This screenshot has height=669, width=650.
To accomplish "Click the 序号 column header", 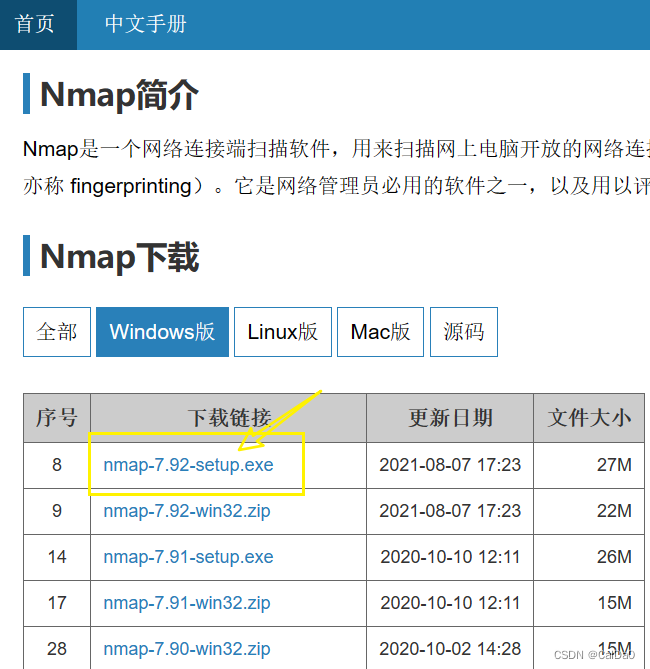I will click(x=57, y=418).
